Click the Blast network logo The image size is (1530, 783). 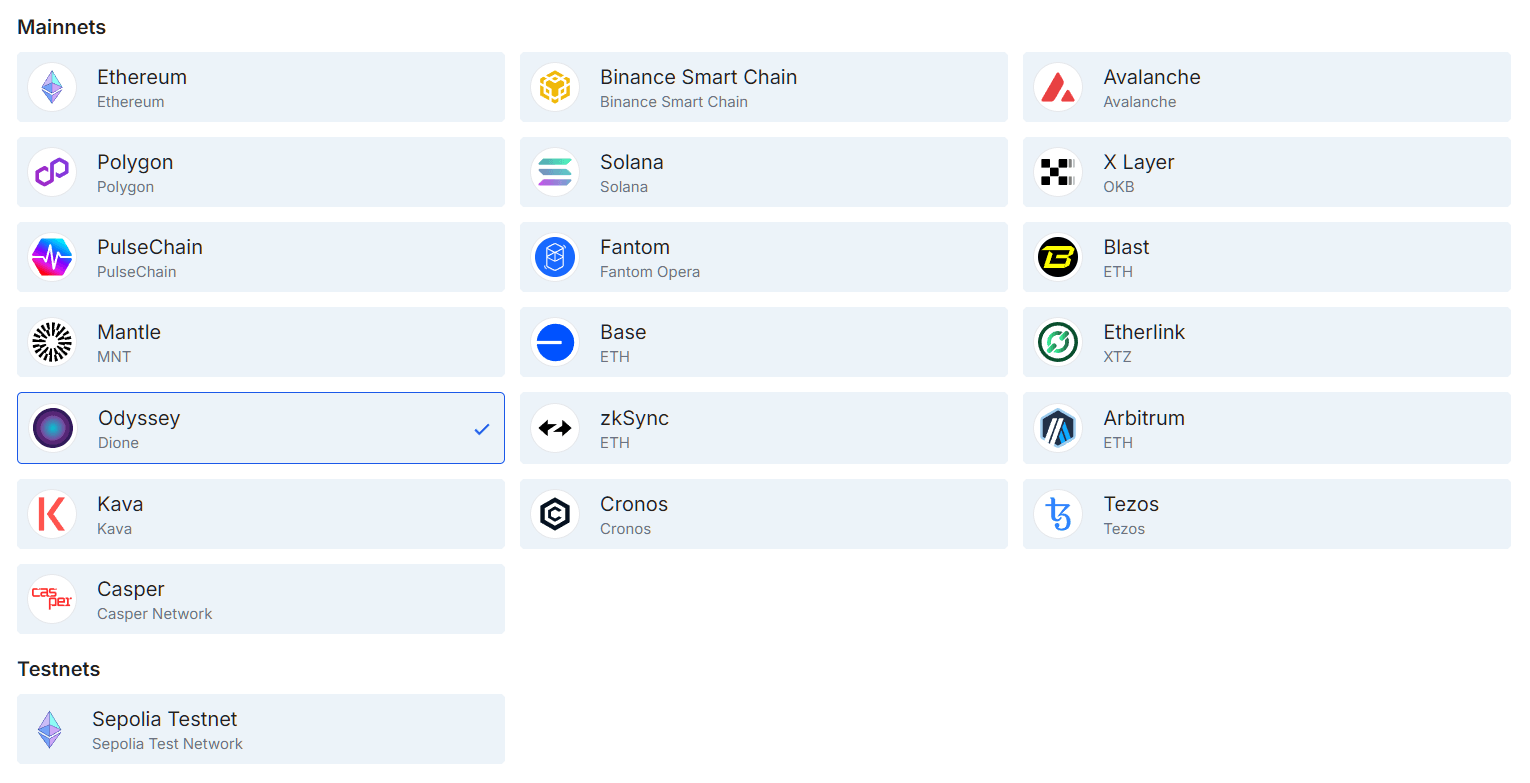coord(1058,257)
